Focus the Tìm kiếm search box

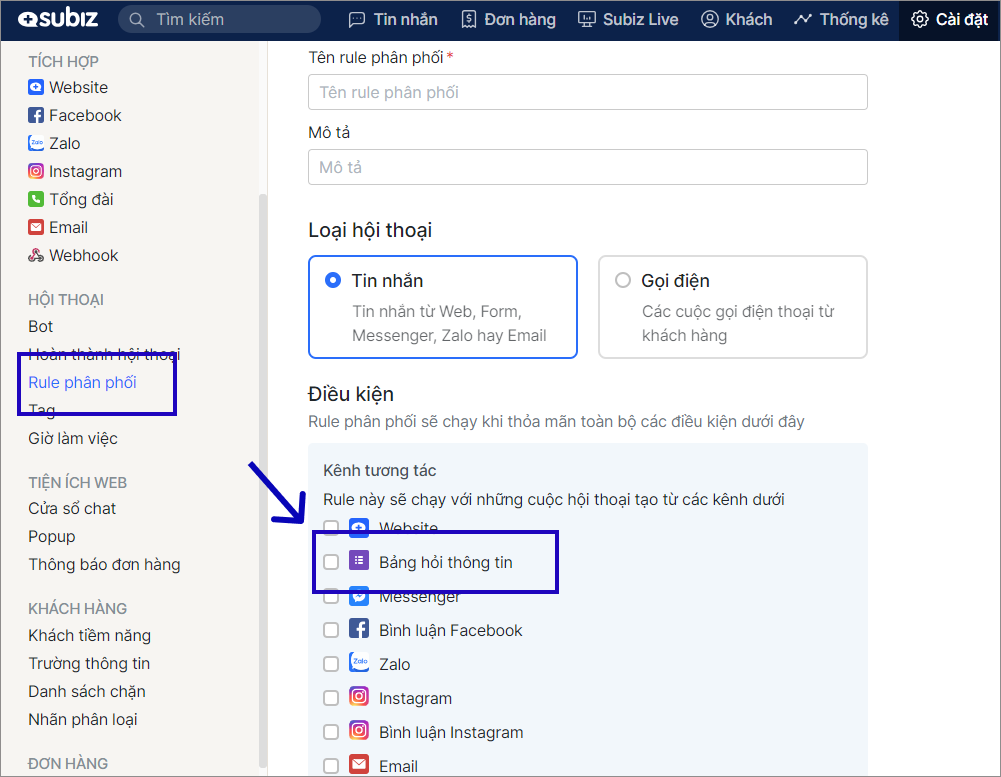[230, 20]
